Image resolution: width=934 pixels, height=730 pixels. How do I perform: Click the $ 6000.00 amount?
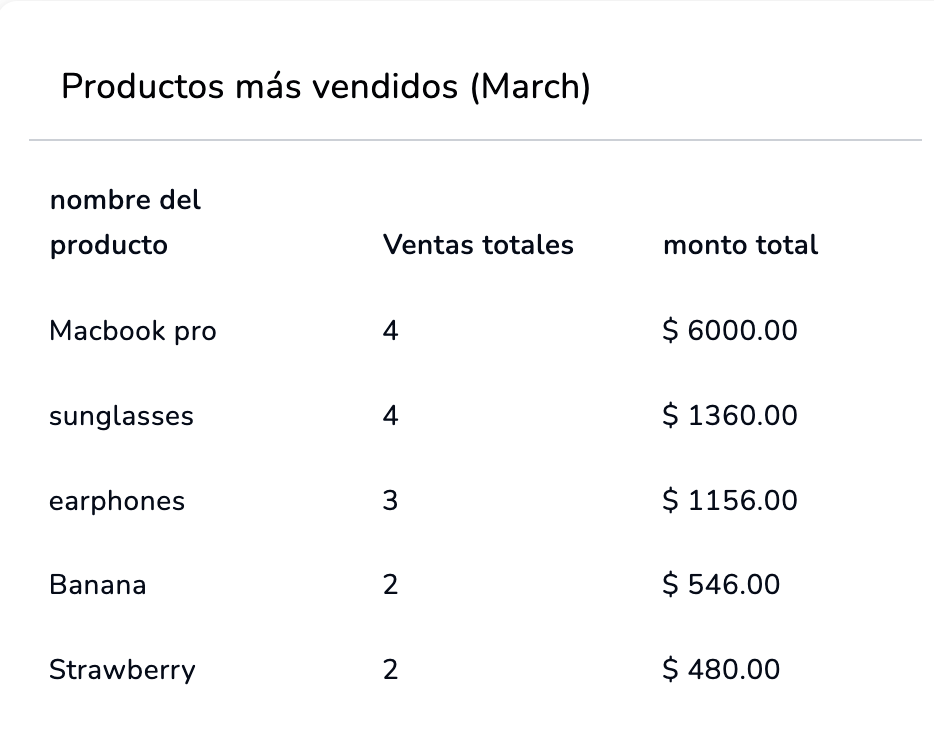[730, 331]
